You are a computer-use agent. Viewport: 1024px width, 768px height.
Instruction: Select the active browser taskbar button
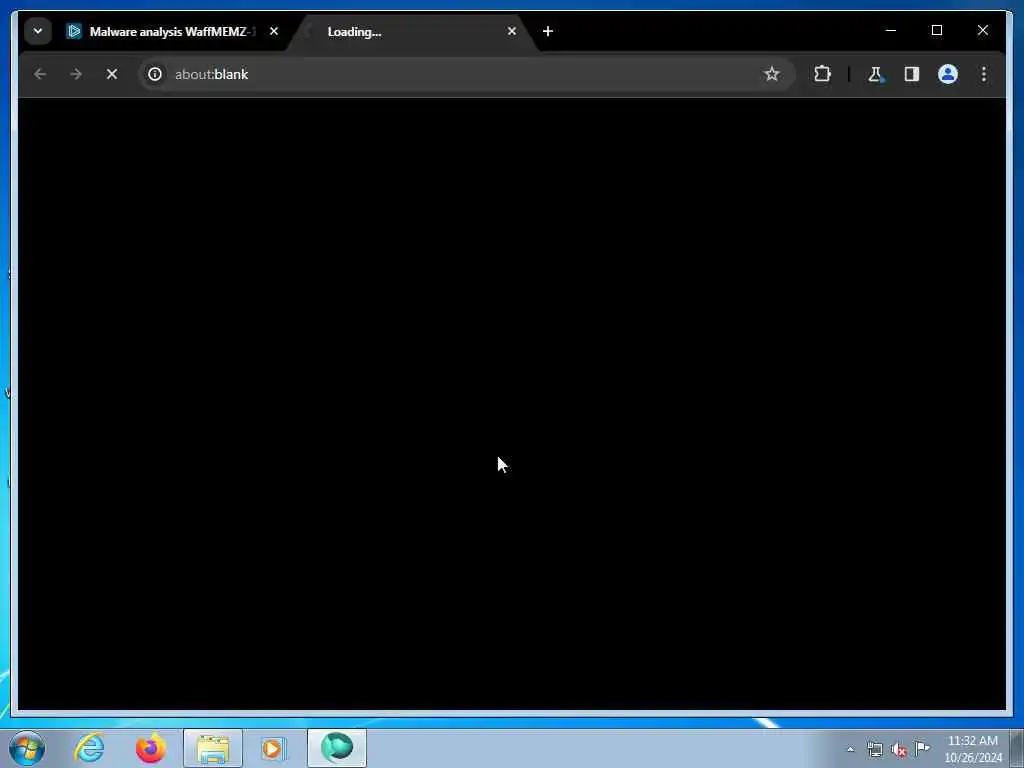tap(337, 748)
